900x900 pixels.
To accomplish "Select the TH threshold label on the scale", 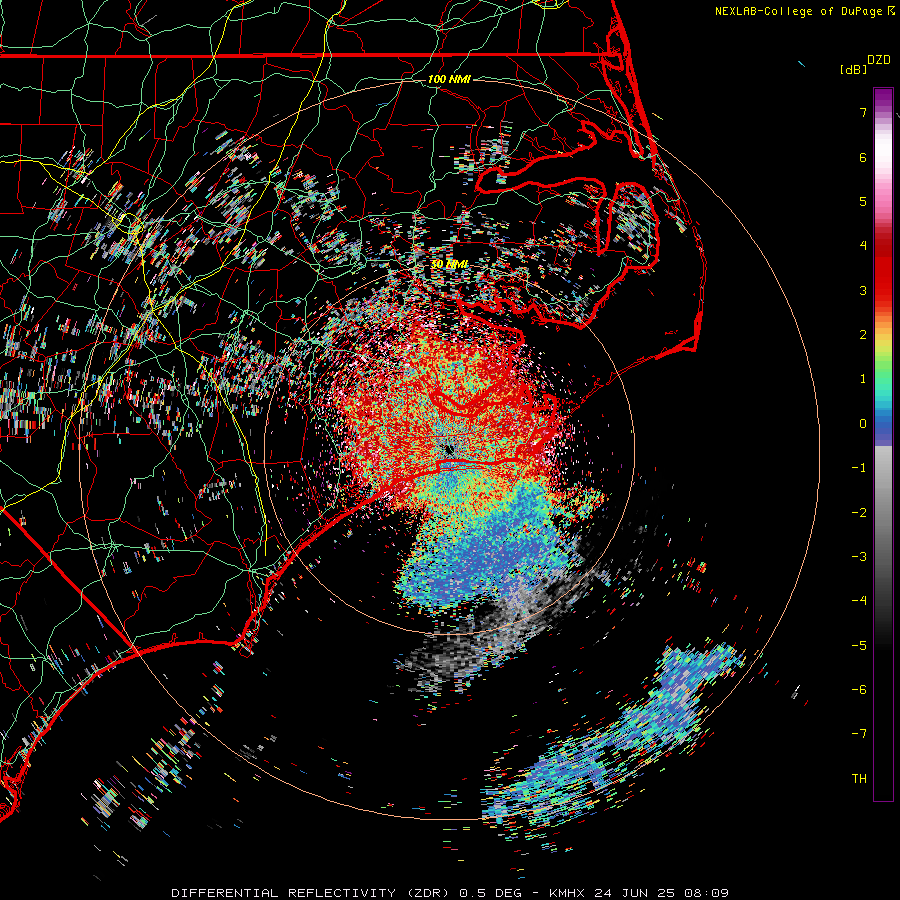I will point(859,779).
